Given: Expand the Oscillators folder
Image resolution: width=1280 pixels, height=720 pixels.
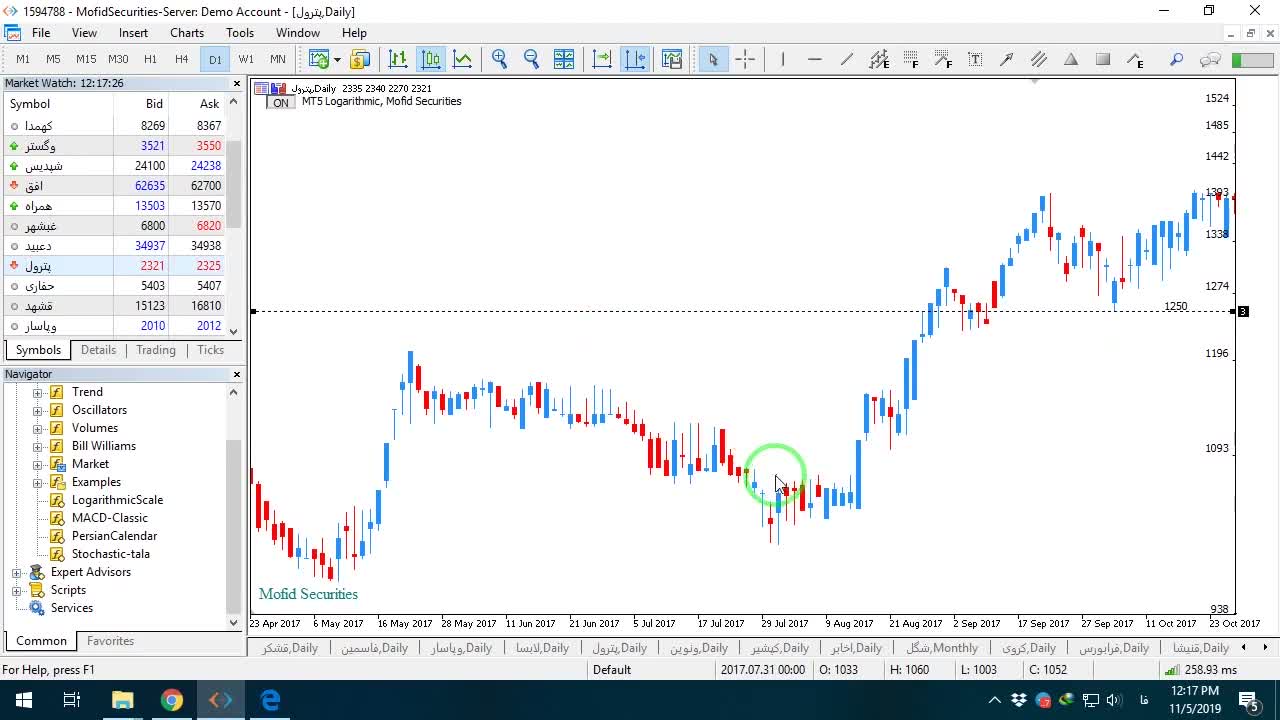Looking at the screenshot, I should click(x=38, y=410).
